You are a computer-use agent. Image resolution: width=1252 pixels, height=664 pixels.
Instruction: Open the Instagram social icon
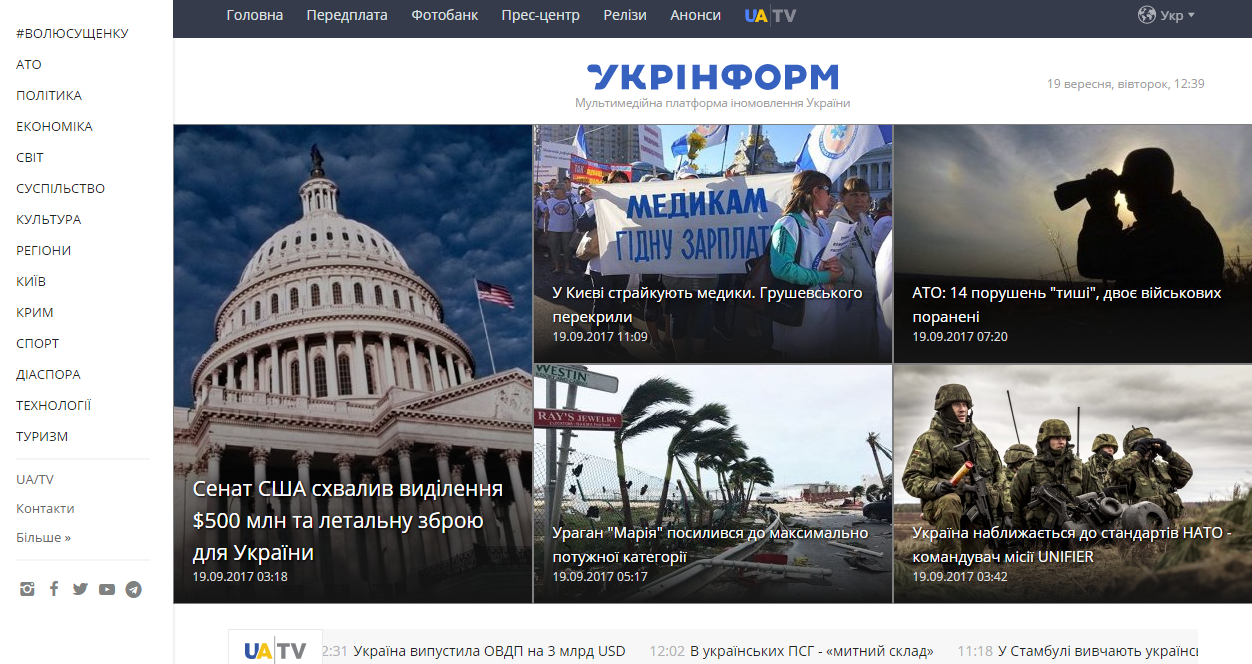point(27,589)
